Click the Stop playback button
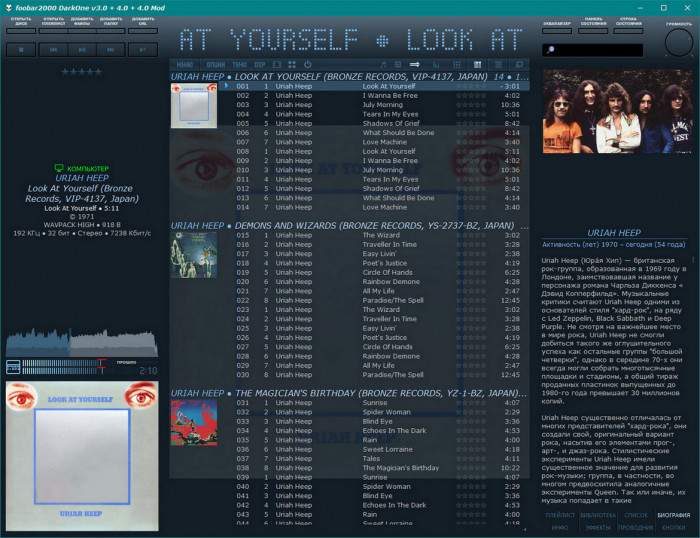The image size is (700, 538). [x=21, y=50]
